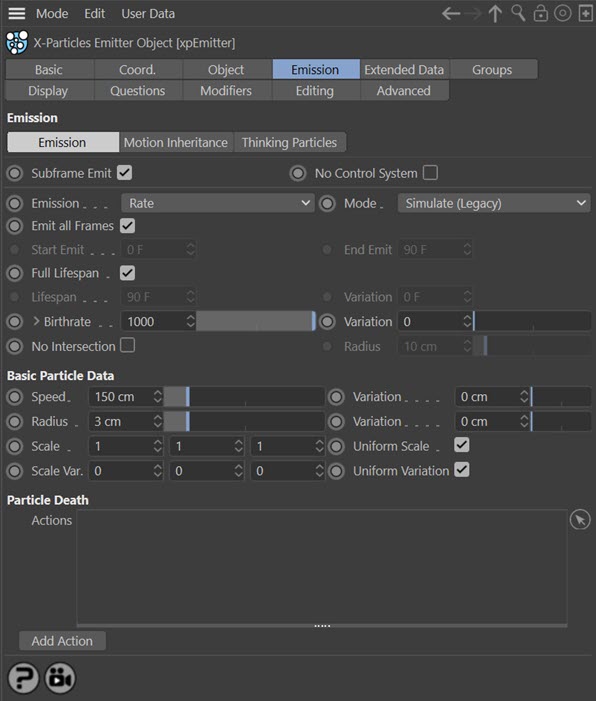Open the Edit menu
This screenshot has width=596, height=701.
(94, 13)
